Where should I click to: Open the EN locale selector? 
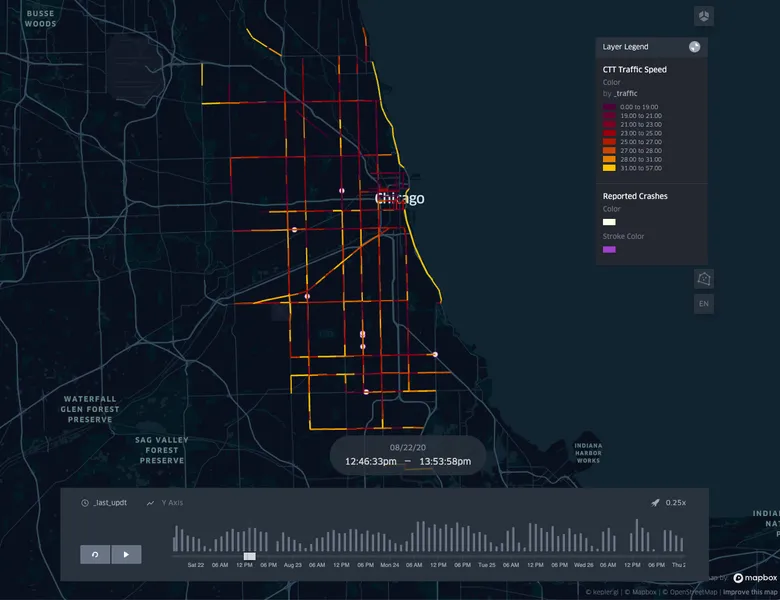pos(703,304)
